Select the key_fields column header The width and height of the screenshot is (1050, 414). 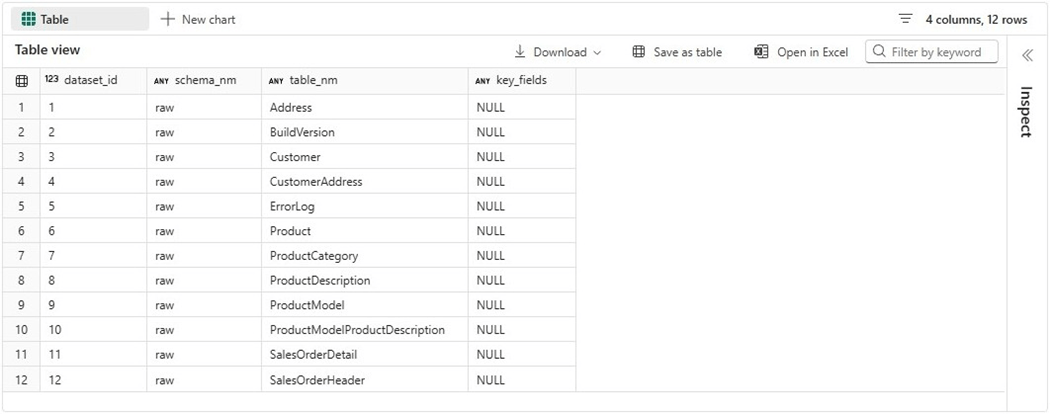click(x=521, y=81)
